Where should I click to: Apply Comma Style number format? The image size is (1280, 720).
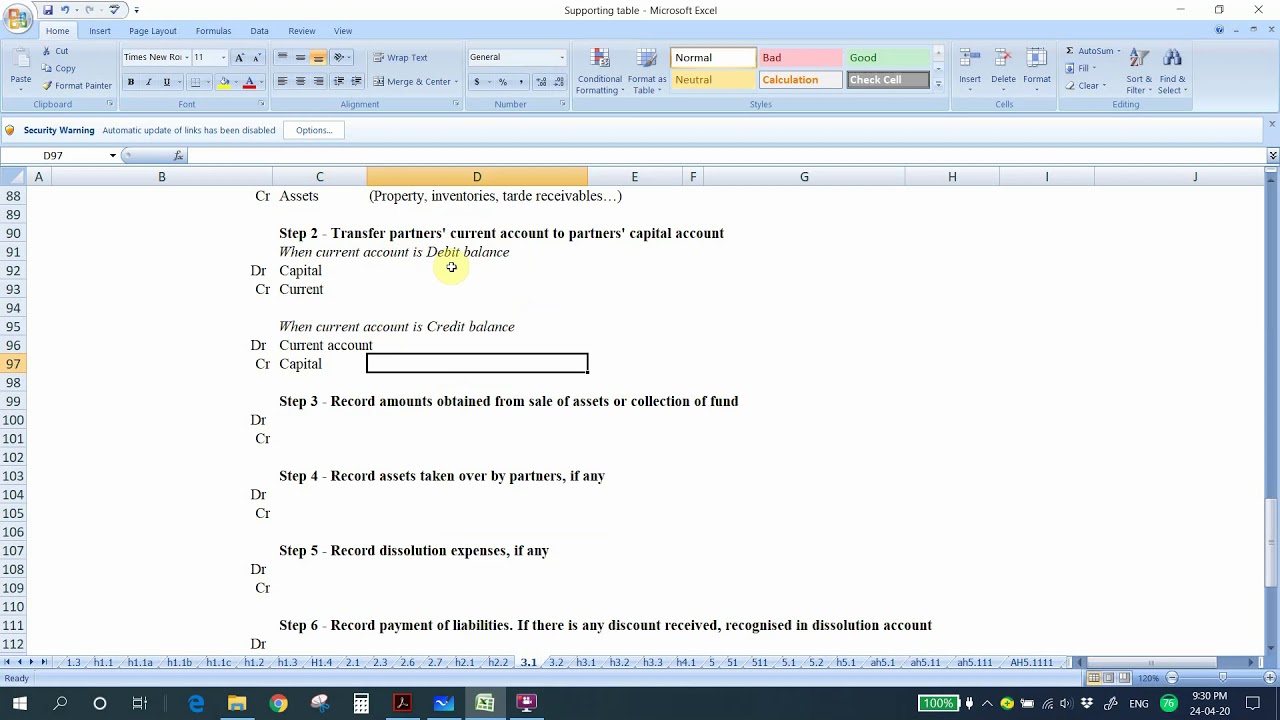pos(520,82)
